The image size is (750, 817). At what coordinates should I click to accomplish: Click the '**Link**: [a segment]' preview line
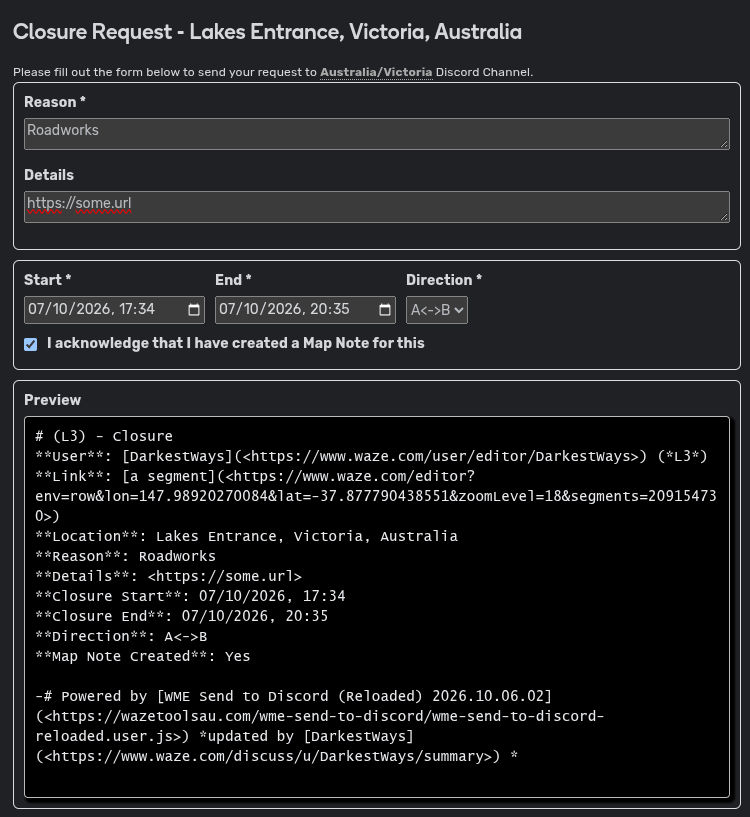coord(255,476)
